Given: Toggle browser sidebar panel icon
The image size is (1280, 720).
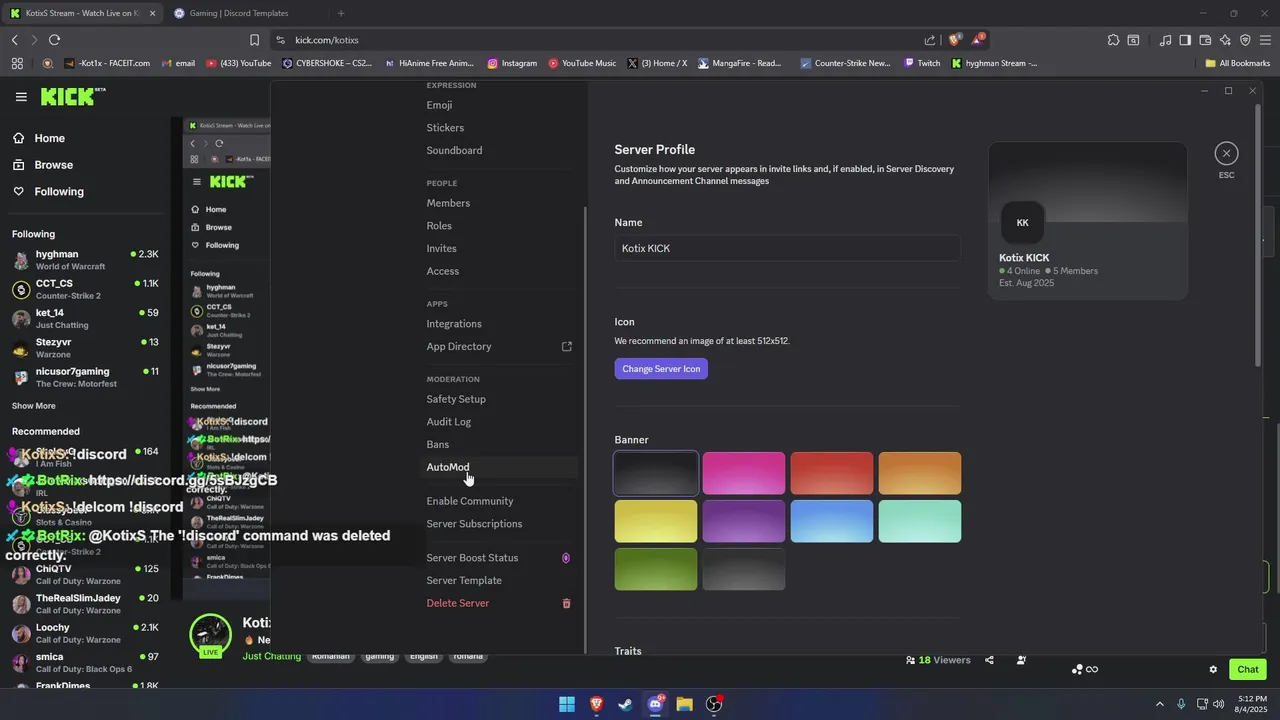Looking at the screenshot, I should (x=1185, y=40).
